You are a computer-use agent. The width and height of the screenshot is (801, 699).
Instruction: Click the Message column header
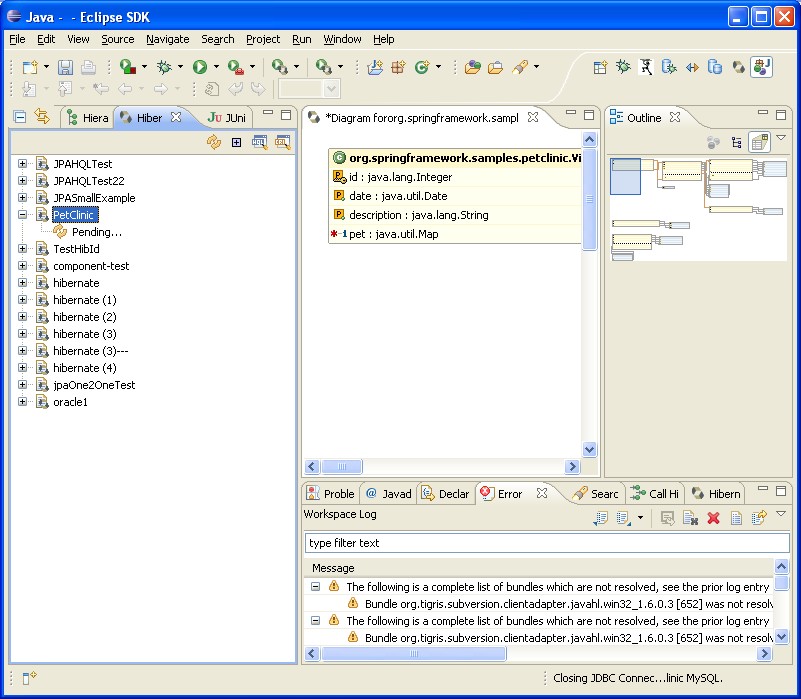(333, 568)
